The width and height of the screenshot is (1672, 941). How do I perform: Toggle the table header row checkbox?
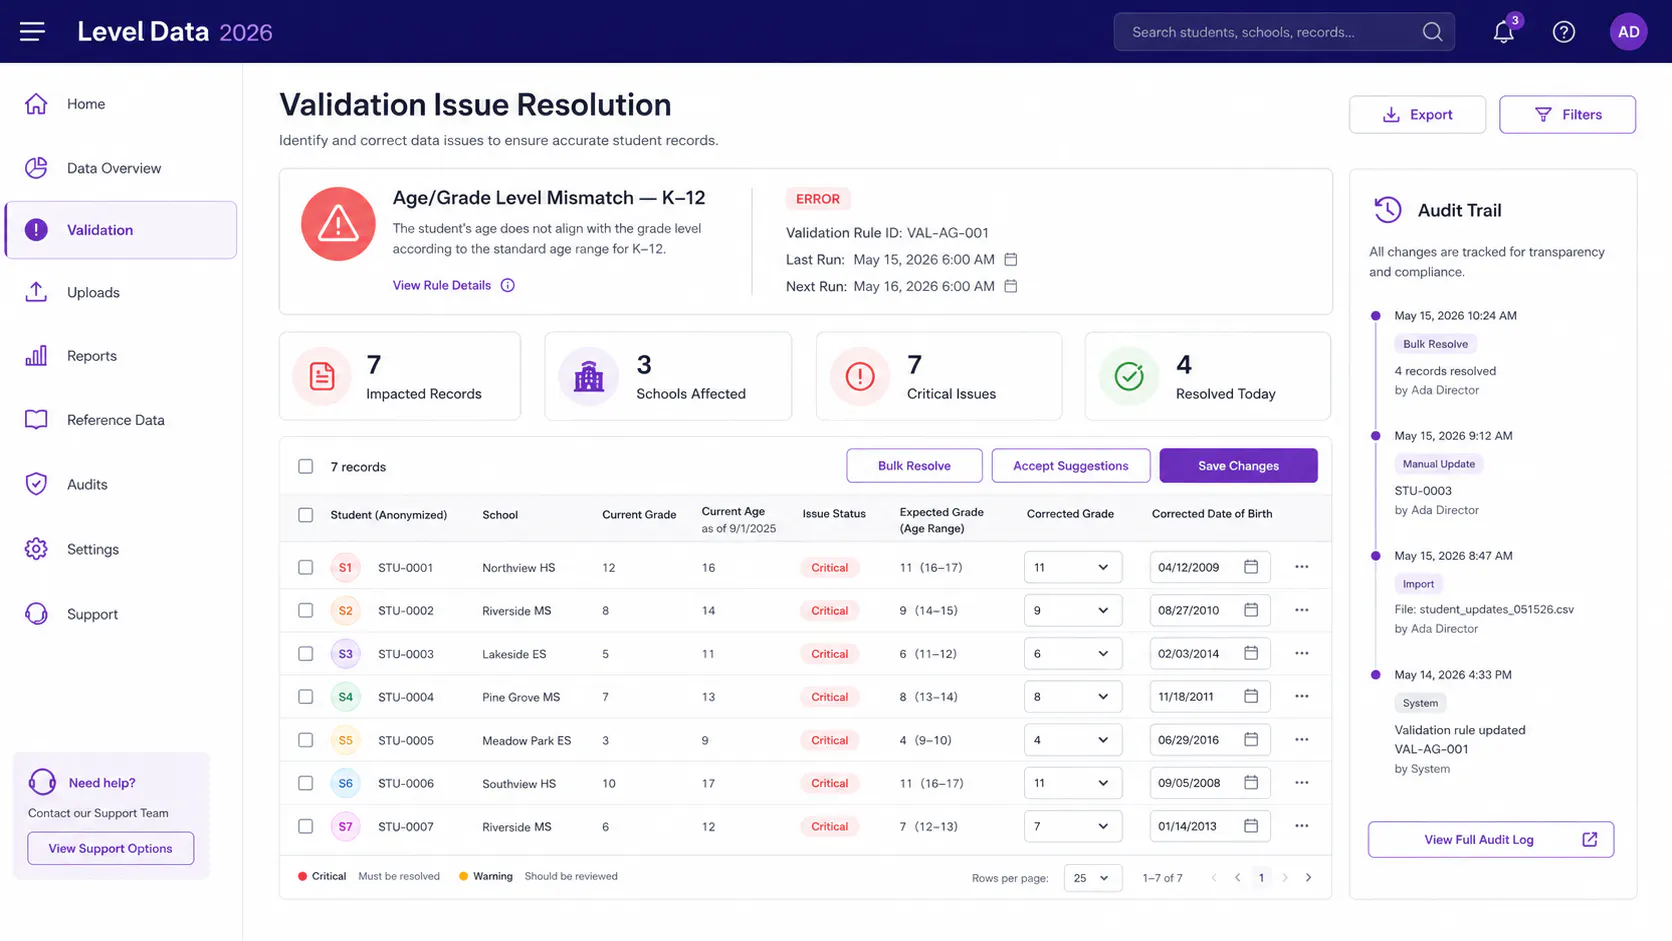[306, 515]
